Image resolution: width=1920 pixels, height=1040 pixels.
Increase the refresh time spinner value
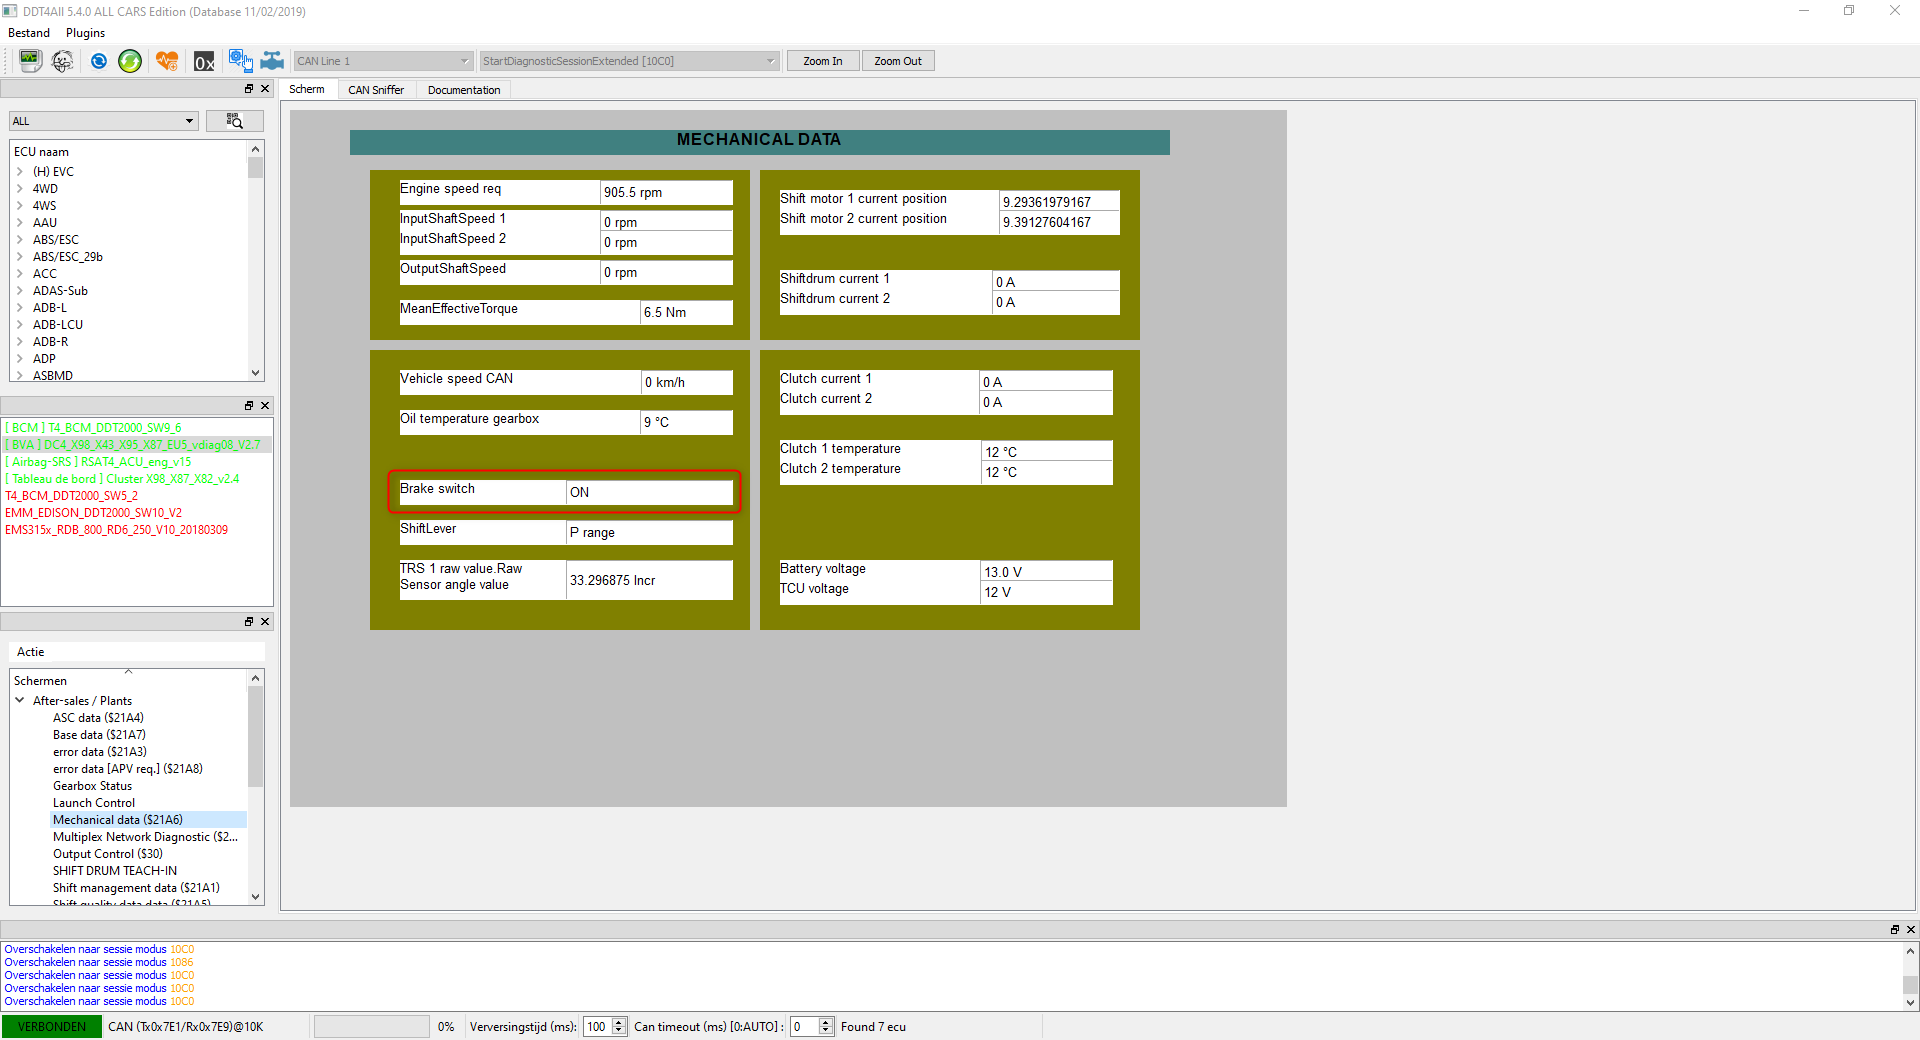click(x=619, y=1022)
